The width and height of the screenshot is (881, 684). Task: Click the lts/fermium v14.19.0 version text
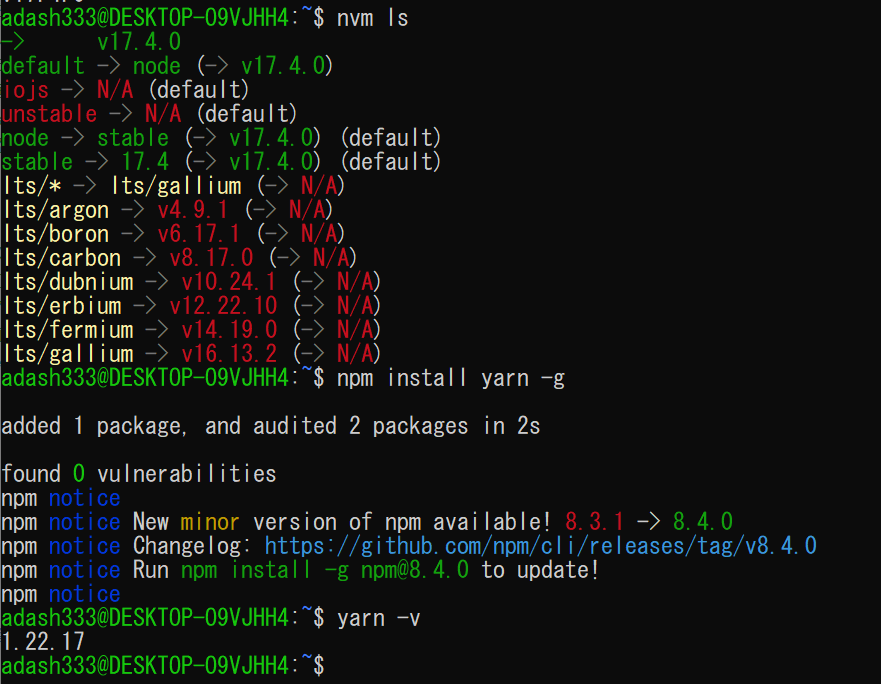(x=229, y=330)
